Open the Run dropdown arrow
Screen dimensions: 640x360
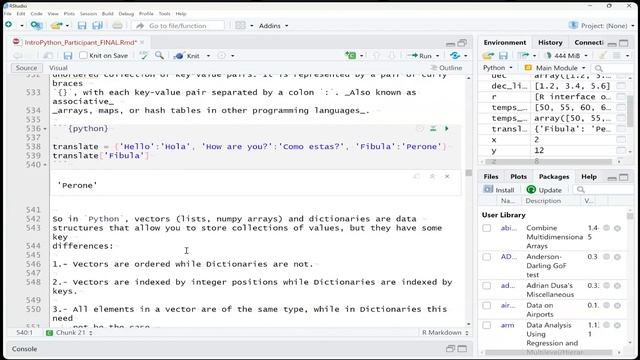pos(438,56)
